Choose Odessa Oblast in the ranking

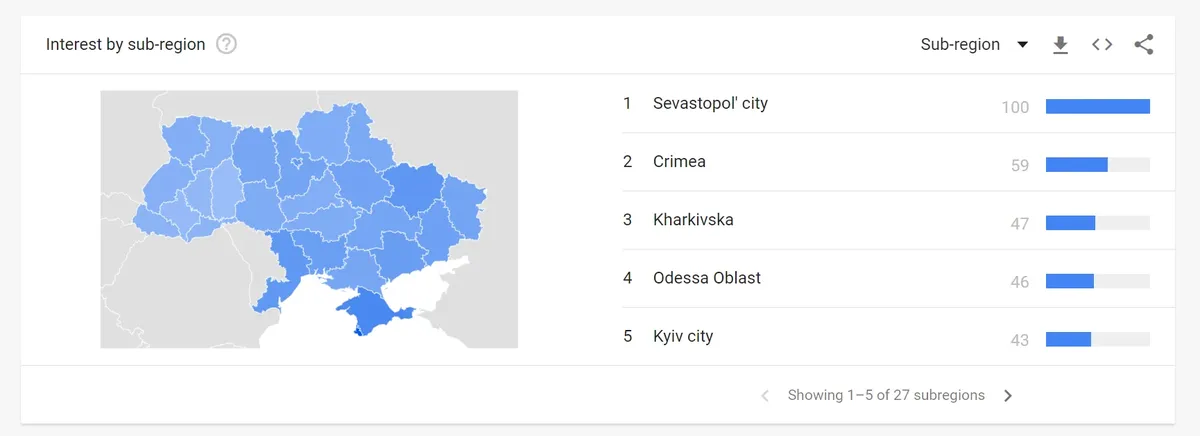click(x=706, y=278)
